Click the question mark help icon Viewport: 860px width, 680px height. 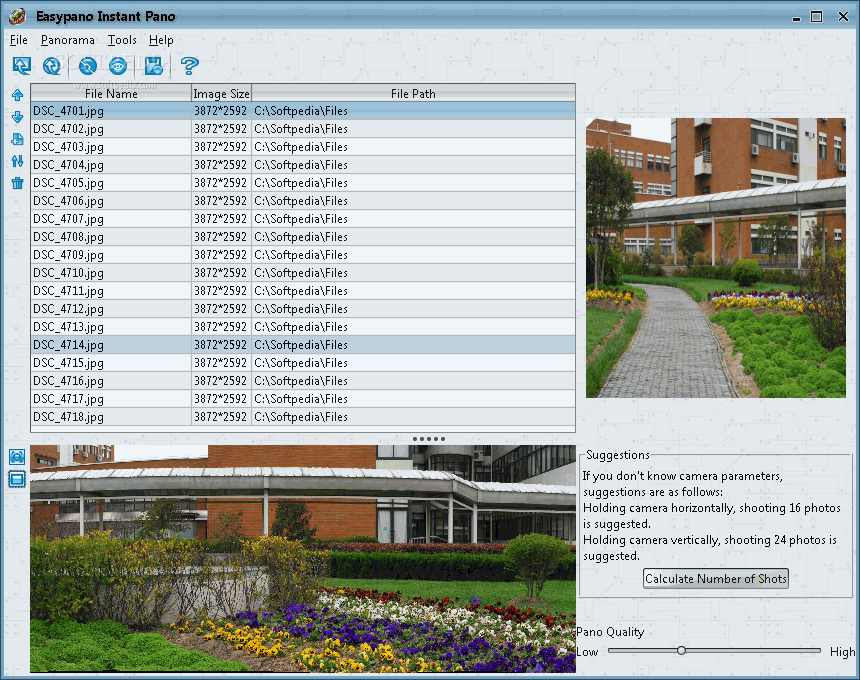(189, 66)
